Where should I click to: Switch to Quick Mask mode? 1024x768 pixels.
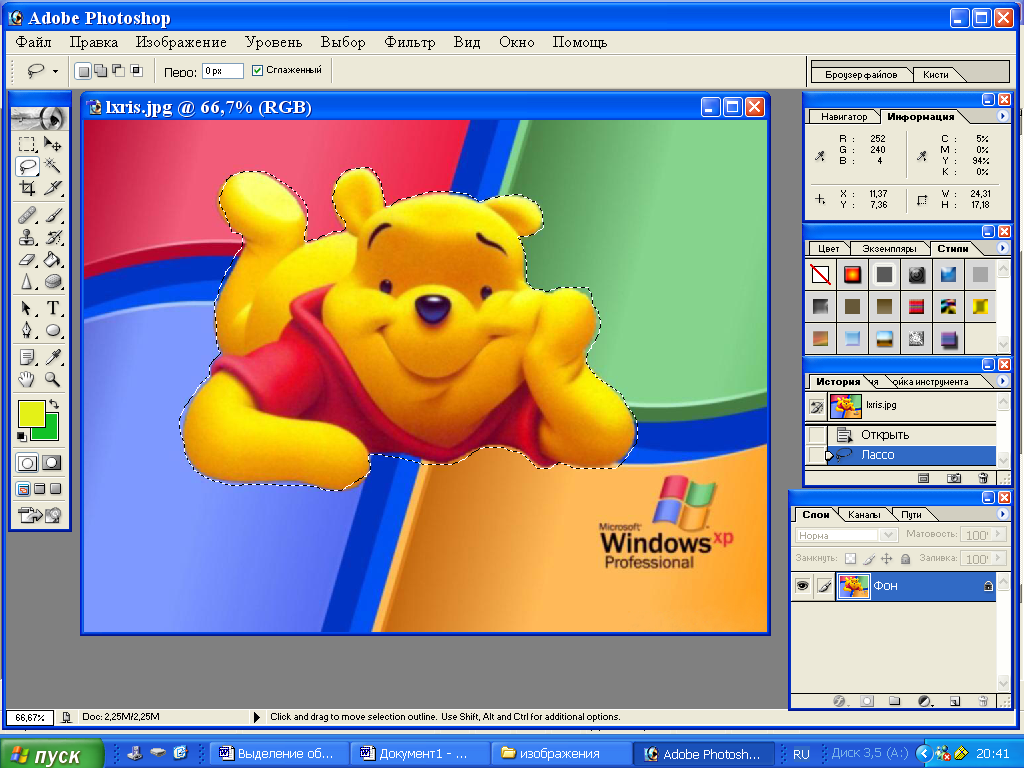click(52, 463)
